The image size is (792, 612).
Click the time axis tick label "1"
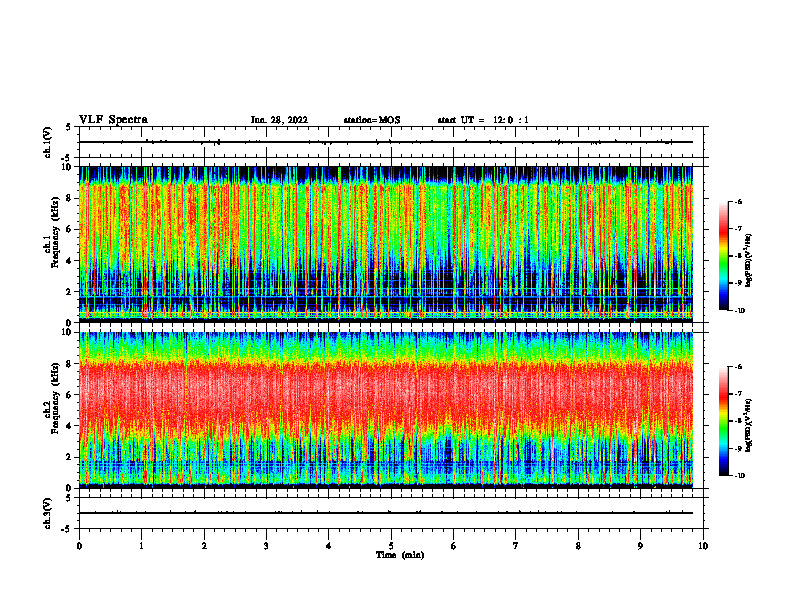tap(141, 546)
